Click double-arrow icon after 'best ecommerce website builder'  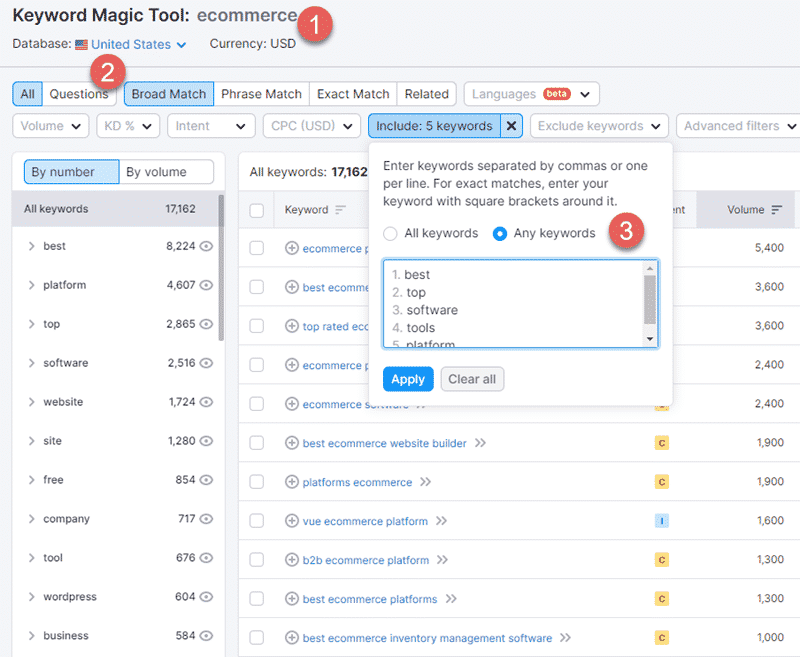481,443
